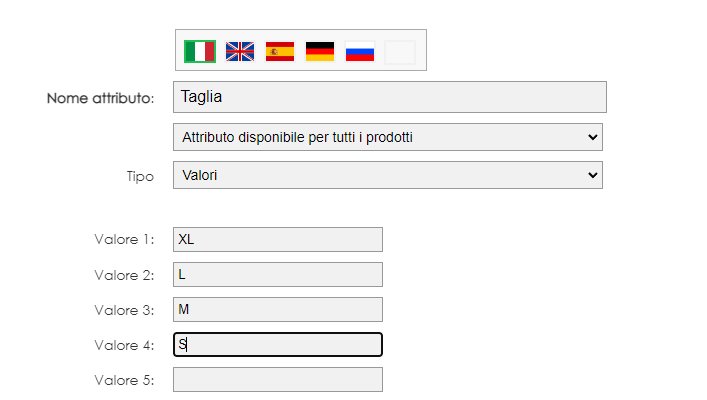The width and height of the screenshot is (707, 400).
Task: Click the blank placeholder box after flags
Action: tap(400, 52)
